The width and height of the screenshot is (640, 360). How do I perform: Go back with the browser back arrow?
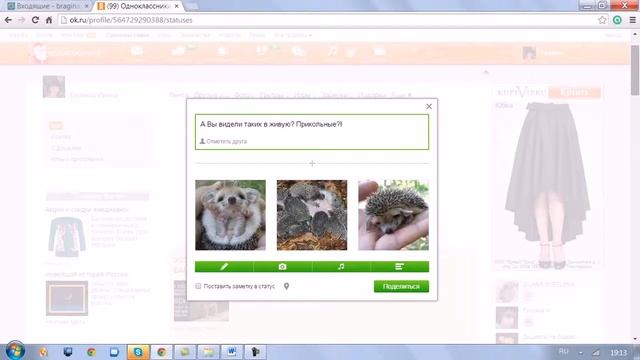pos(8,20)
